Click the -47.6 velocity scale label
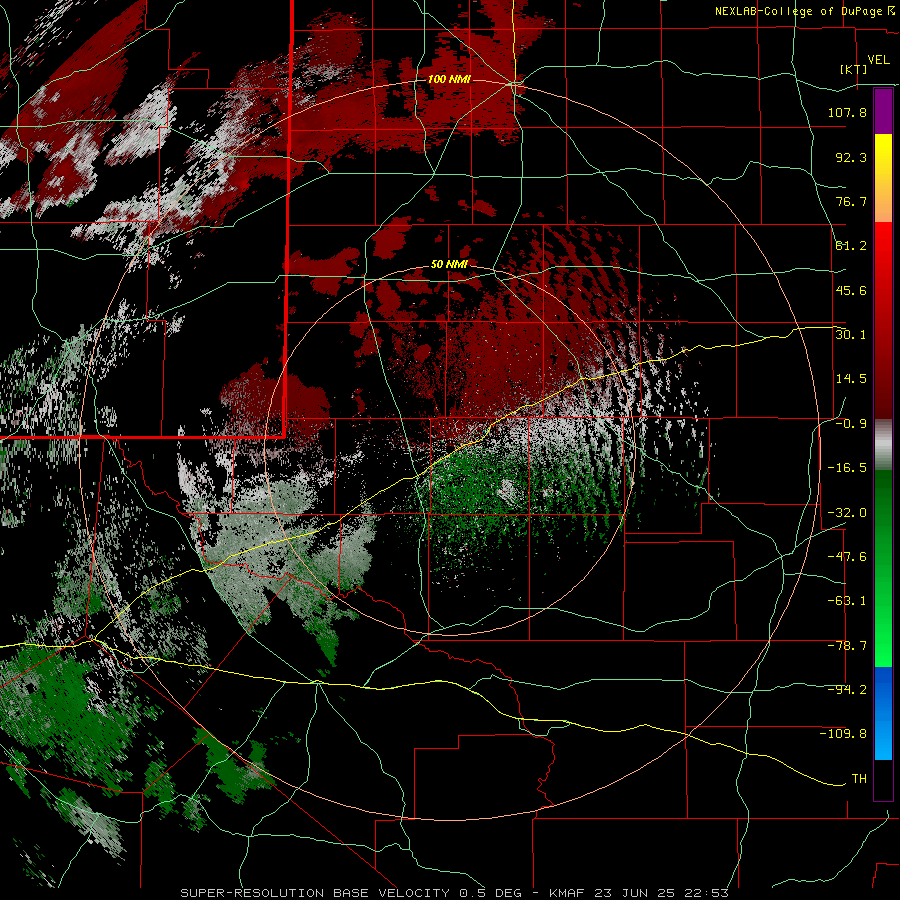Screen dimensions: 900x900 coord(847,557)
